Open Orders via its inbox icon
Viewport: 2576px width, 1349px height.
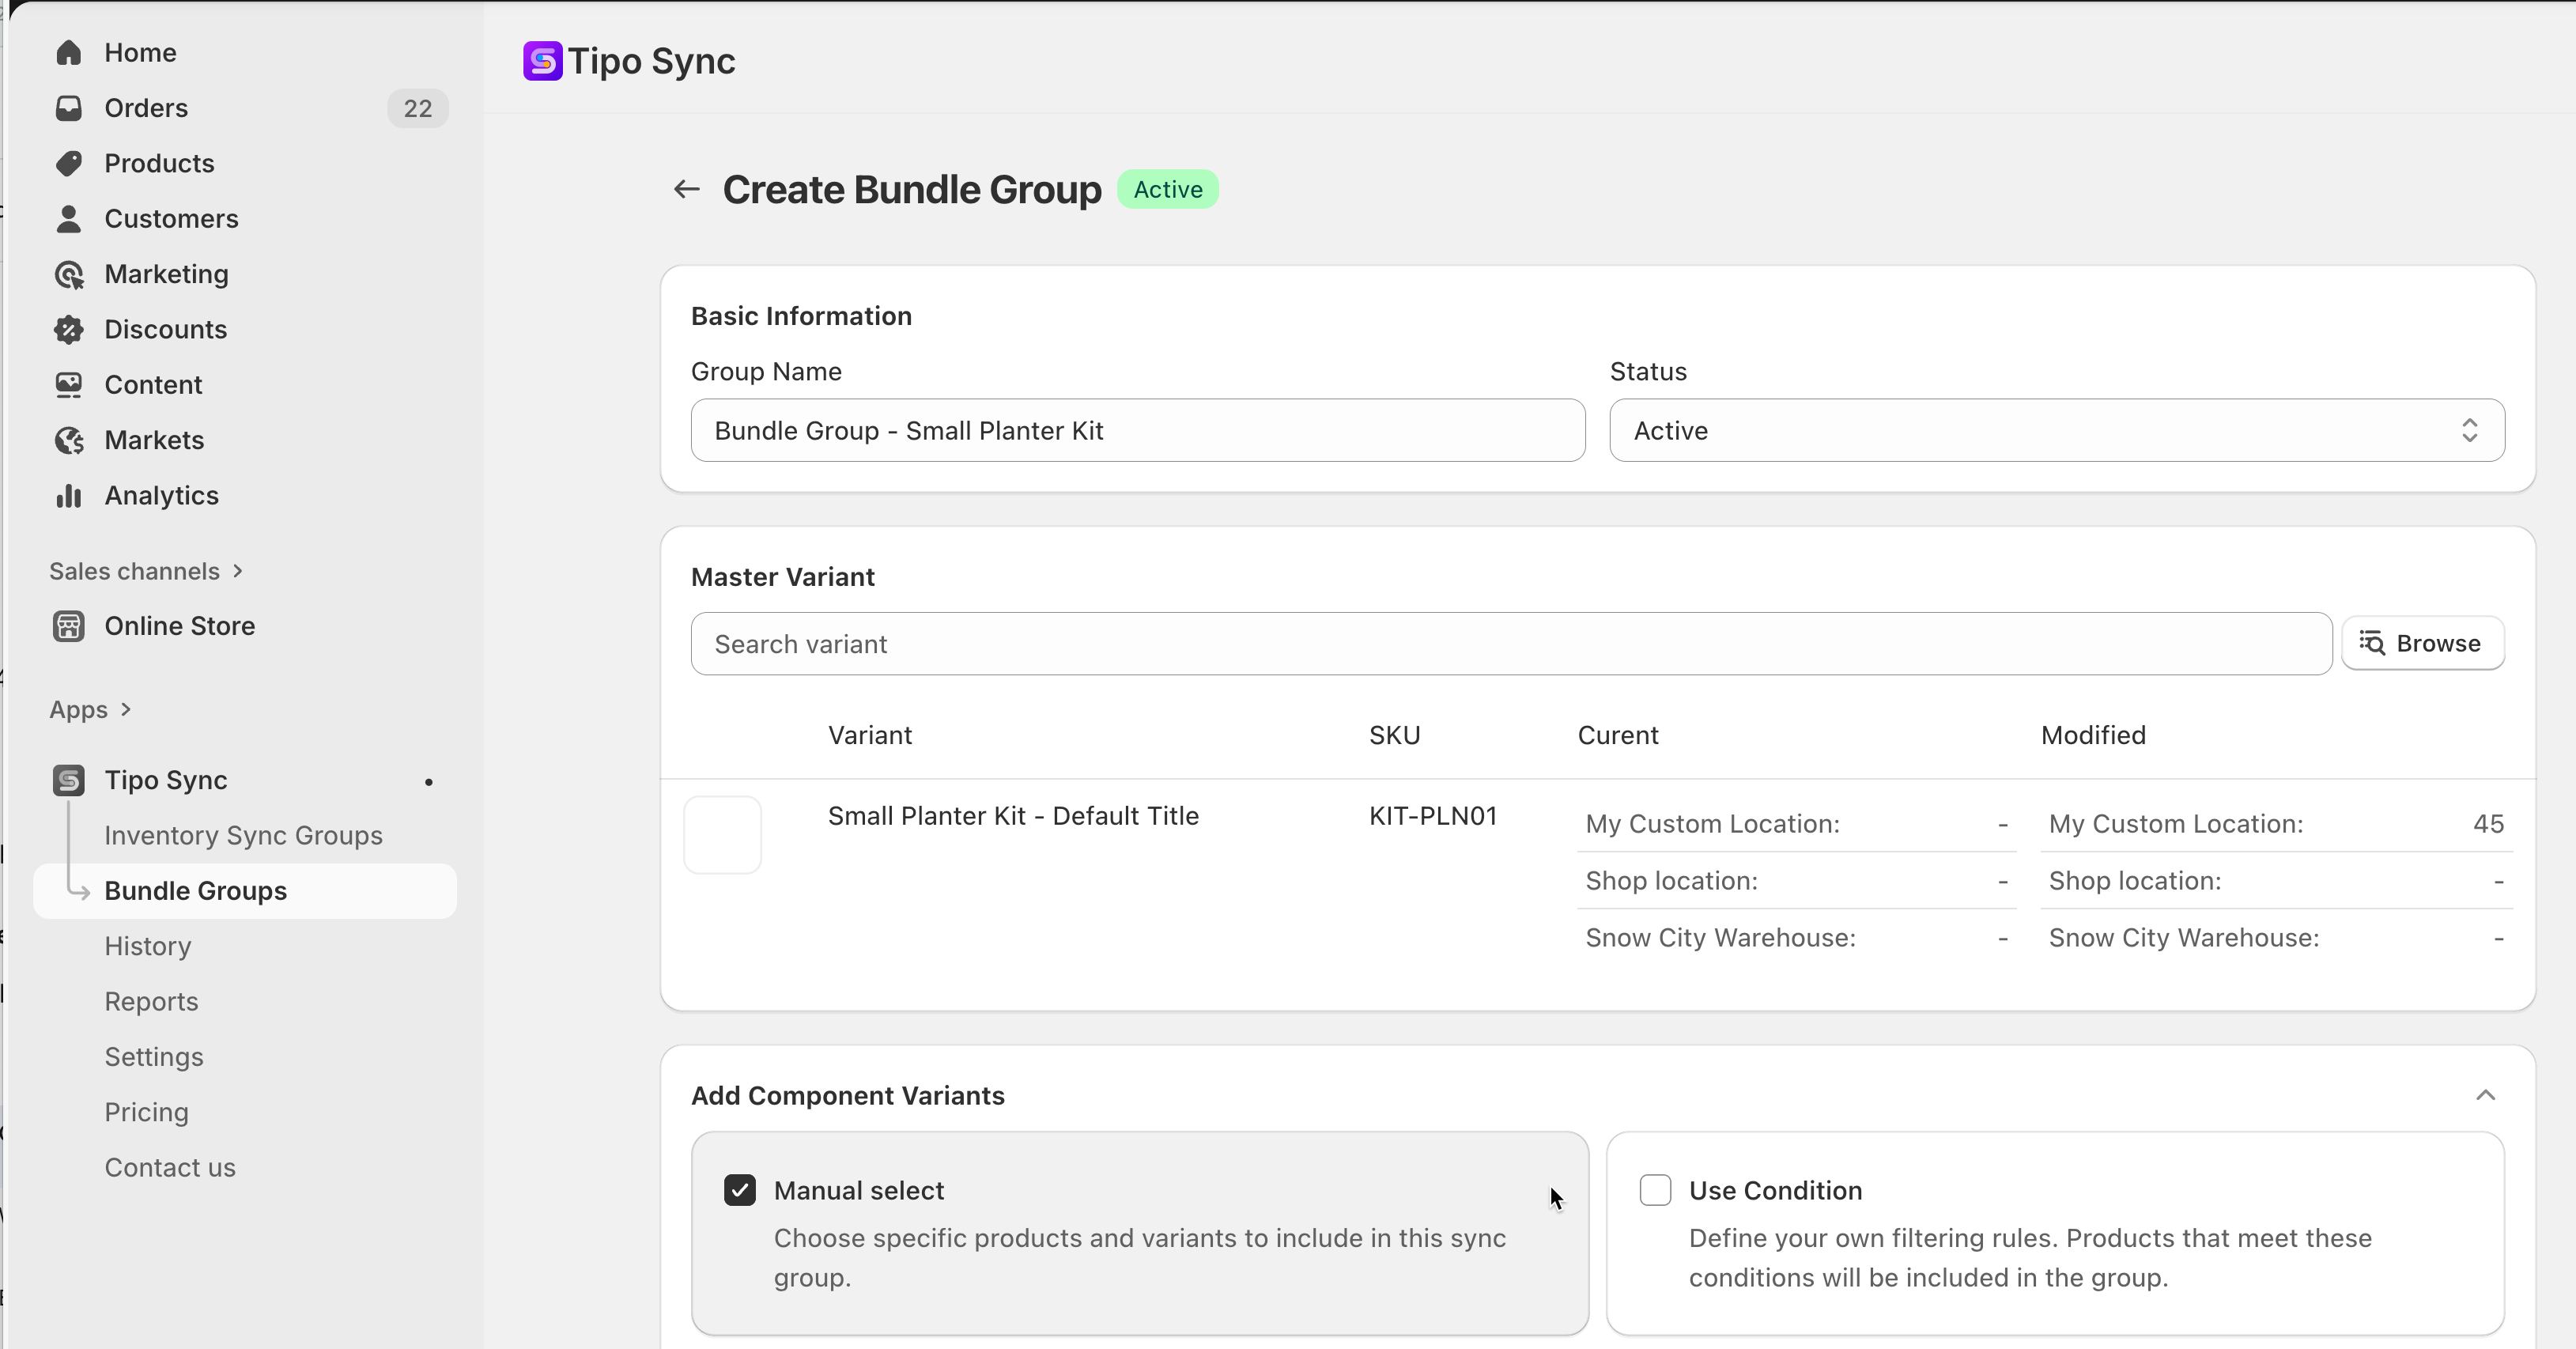click(x=68, y=108)
